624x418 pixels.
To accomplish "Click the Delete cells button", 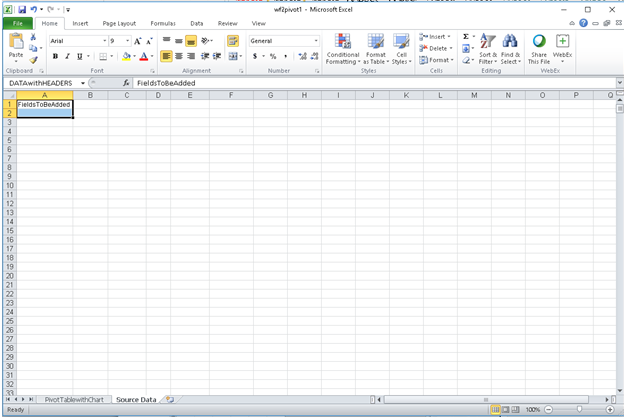I will 436,48.
